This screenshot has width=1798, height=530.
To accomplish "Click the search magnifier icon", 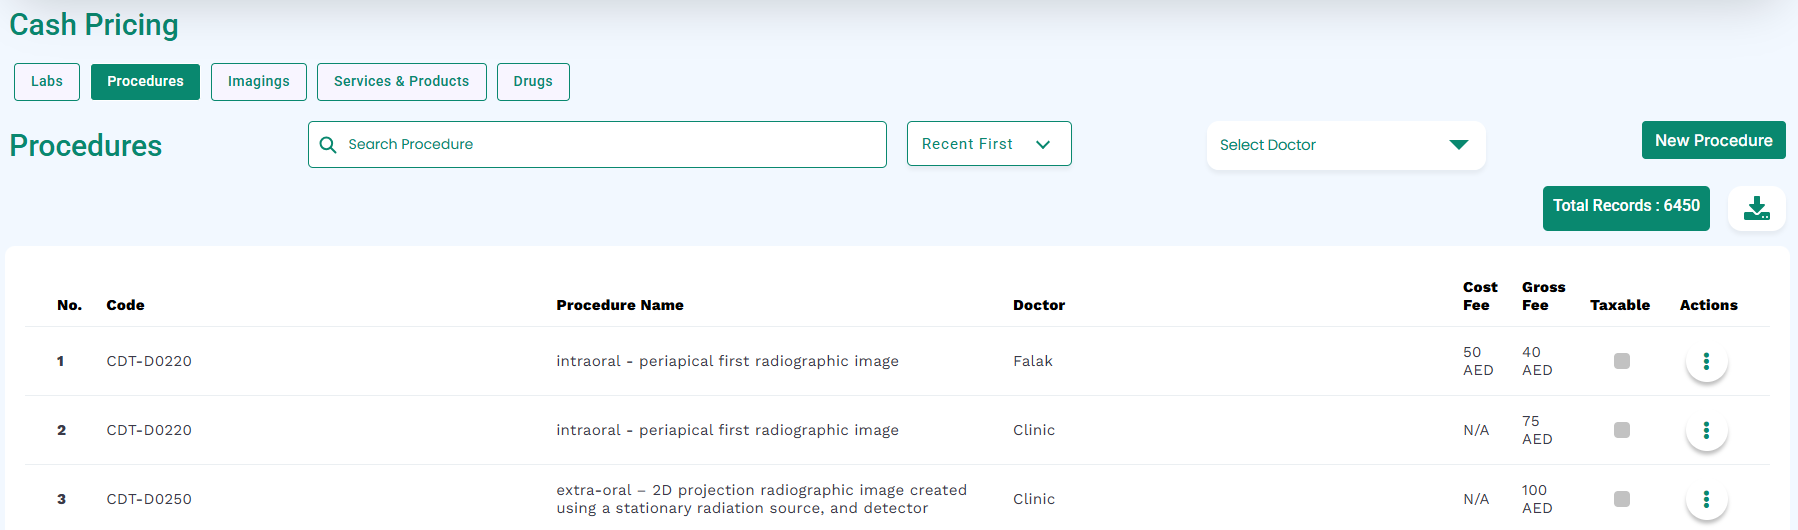I will pyautogui.click(x=328, y=145).
